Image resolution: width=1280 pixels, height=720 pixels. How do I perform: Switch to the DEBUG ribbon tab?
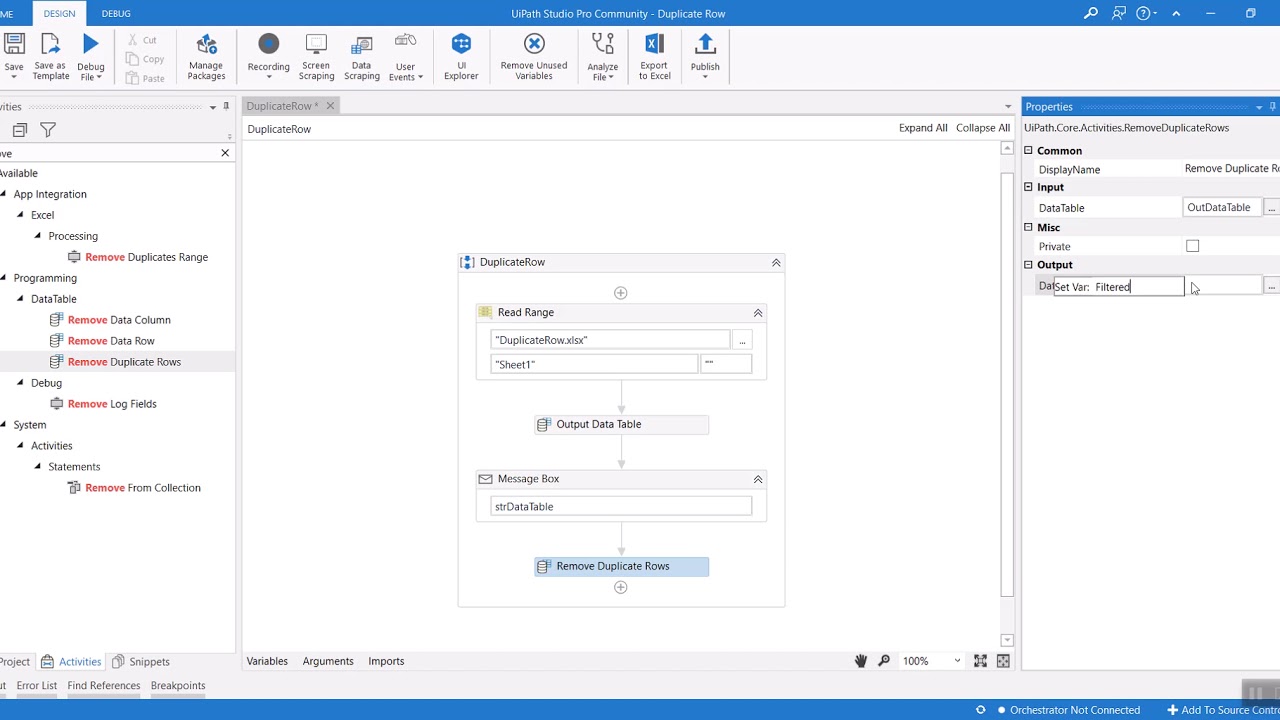[116, 13]
